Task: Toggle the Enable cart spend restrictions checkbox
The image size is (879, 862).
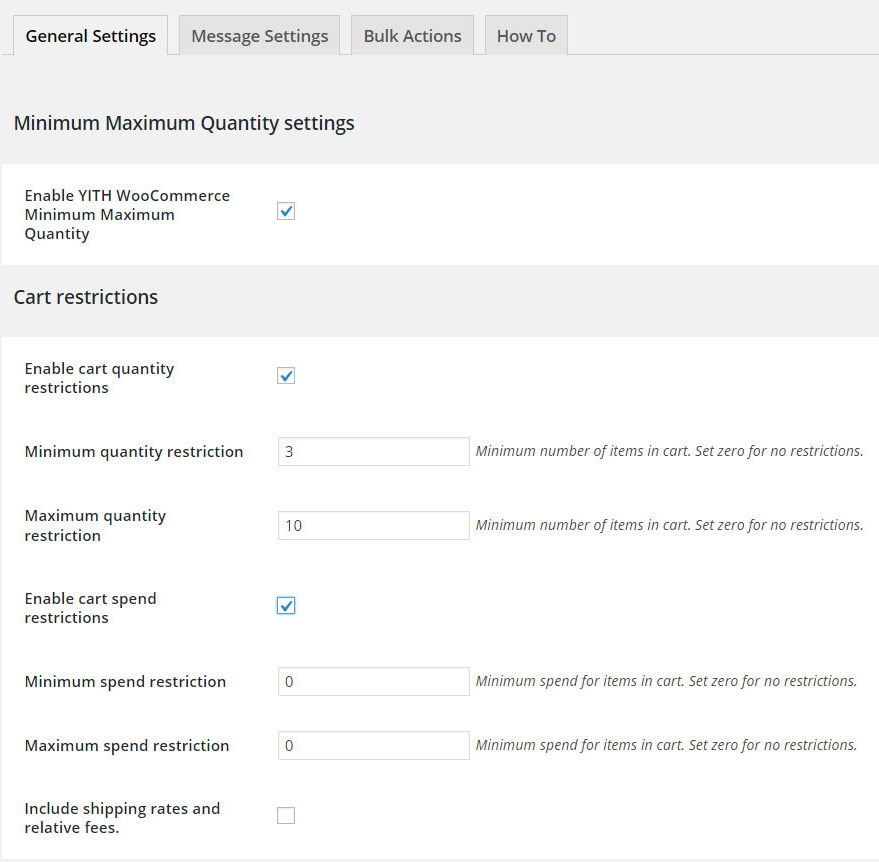Action: click(x=286, y=606)
